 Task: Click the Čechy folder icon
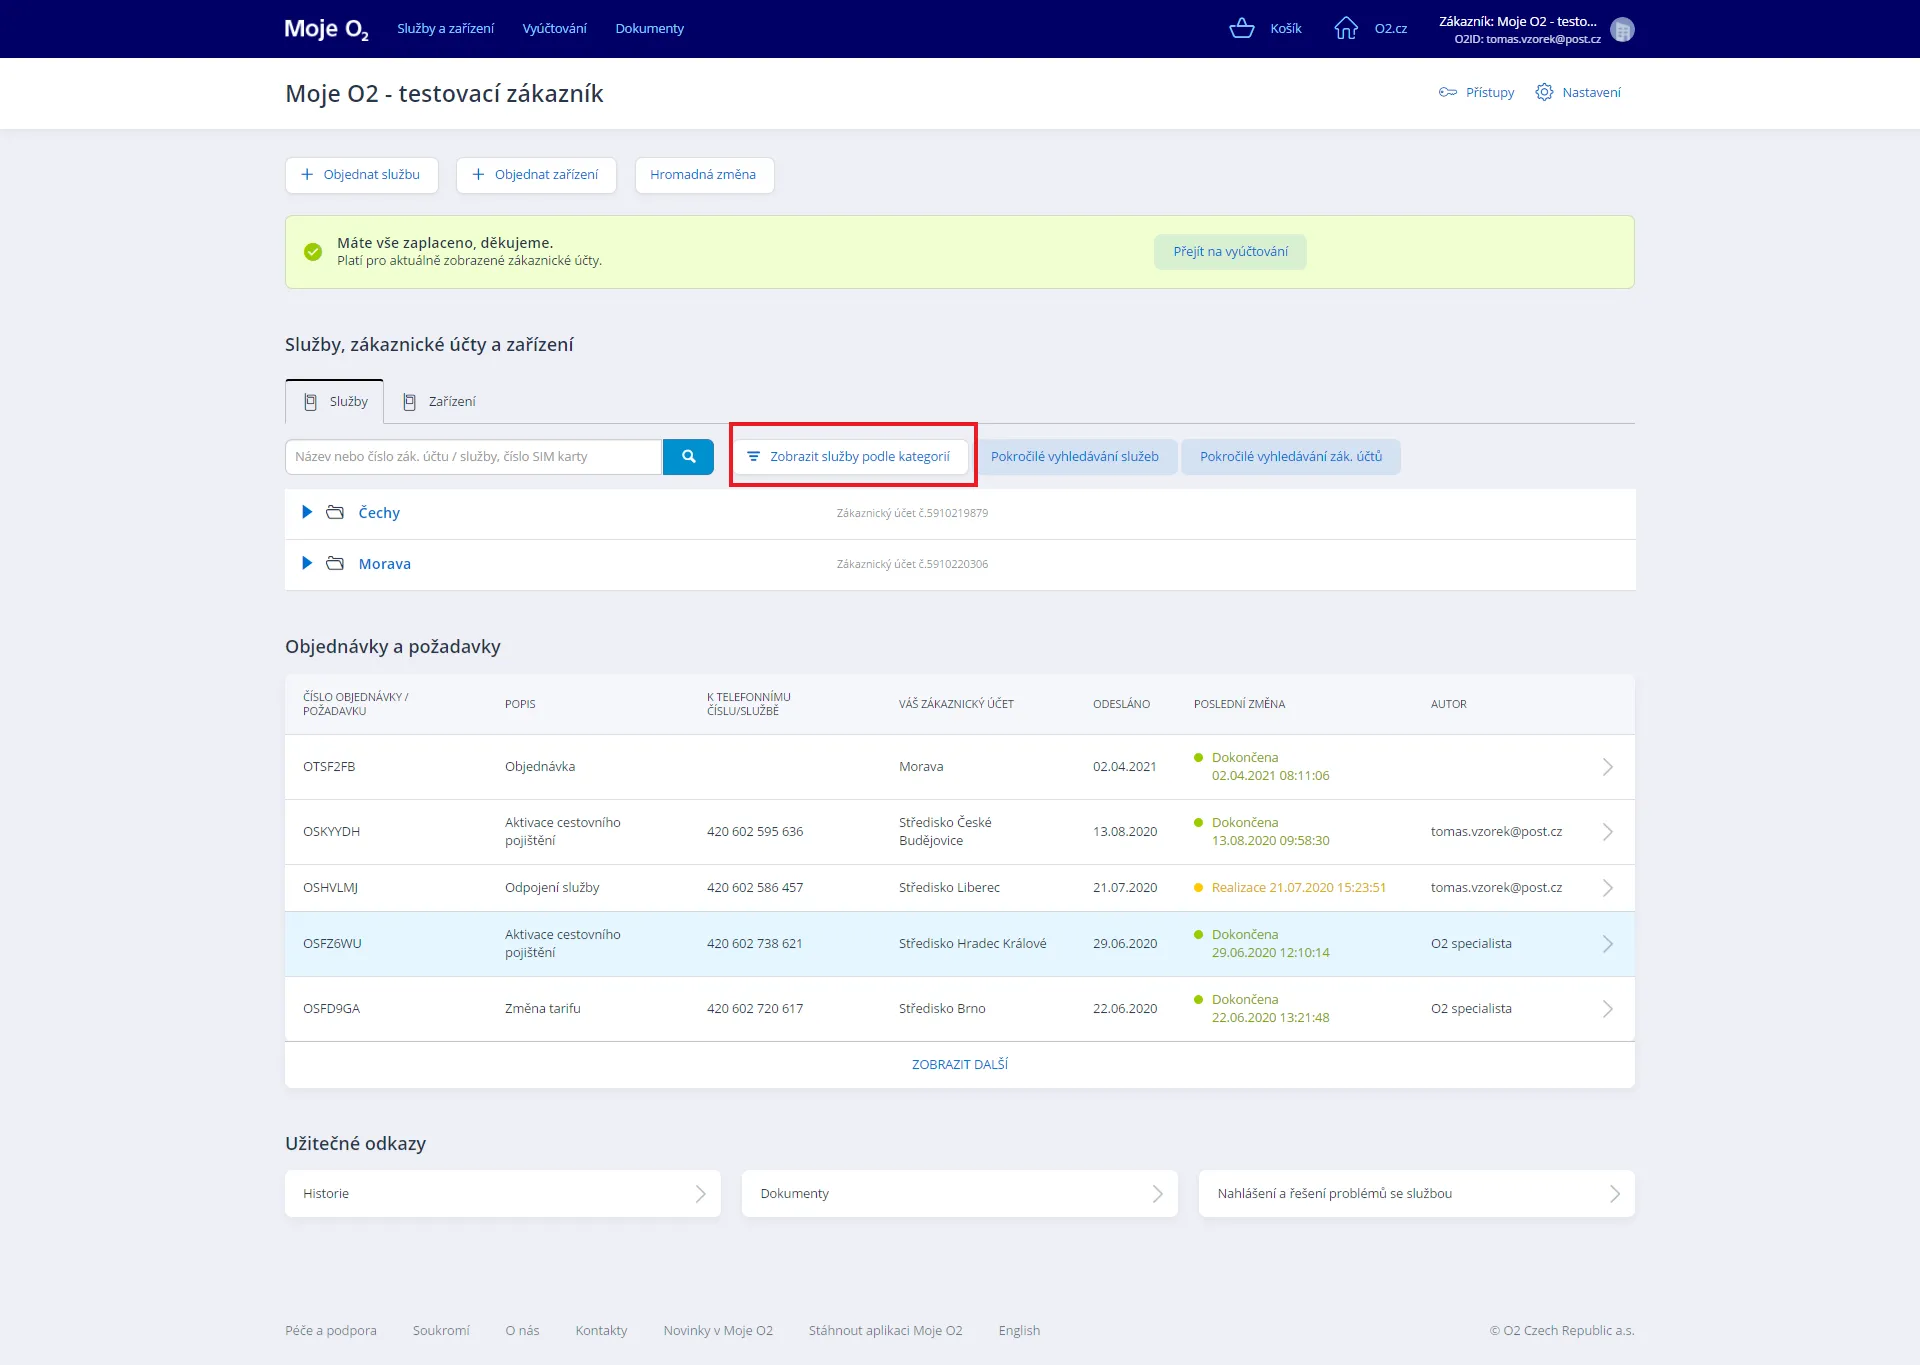click(335, 512)
